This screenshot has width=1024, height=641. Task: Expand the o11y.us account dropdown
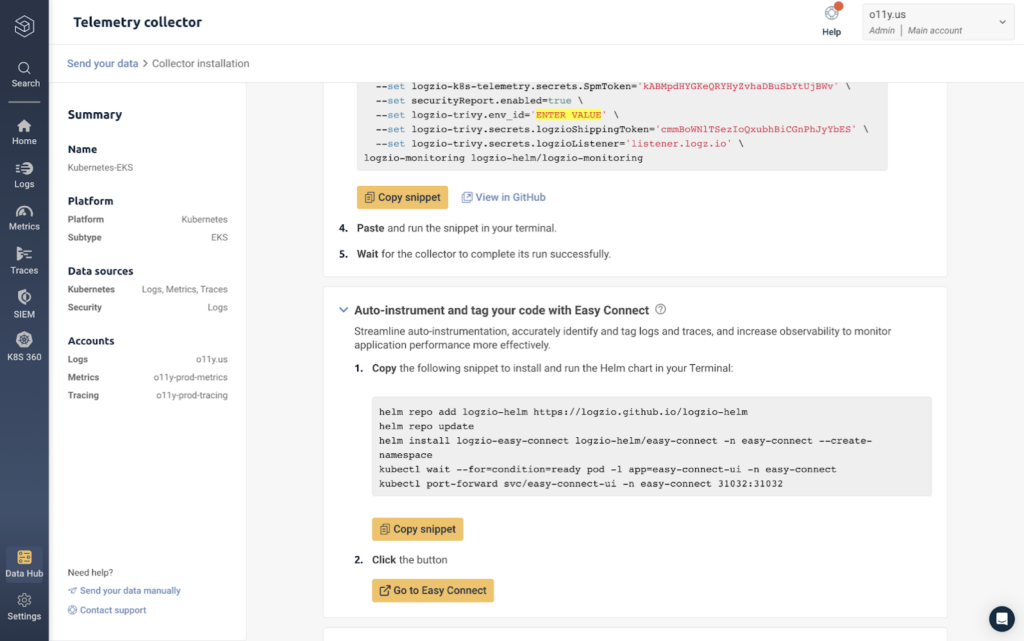(x=938, y=22)
